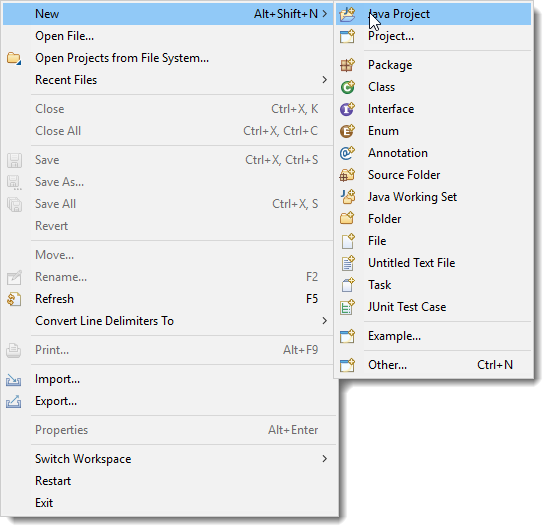Image resolution: width=549 pixels, height=532 pixels.
Task: Click the greyed Save All icon
Action: tap(14, 204)
